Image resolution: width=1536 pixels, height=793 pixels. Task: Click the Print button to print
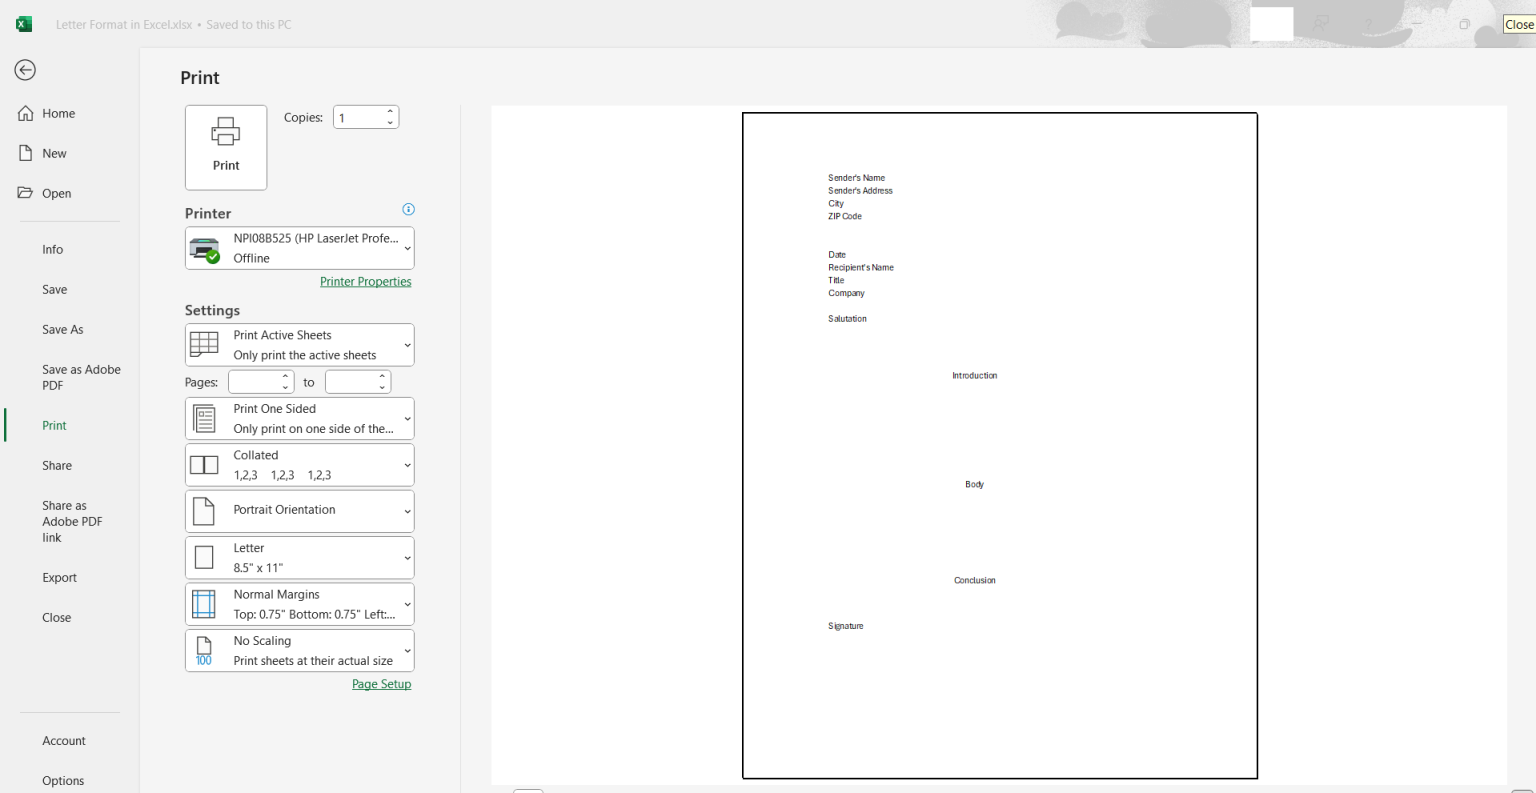[x=226, y=147]
